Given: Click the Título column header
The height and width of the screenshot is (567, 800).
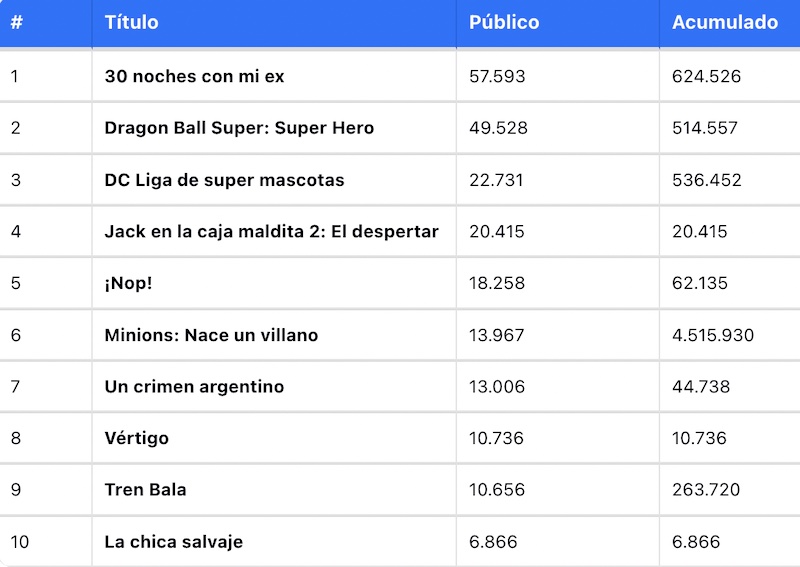Looking at the screenshot, I should [132, 22].
